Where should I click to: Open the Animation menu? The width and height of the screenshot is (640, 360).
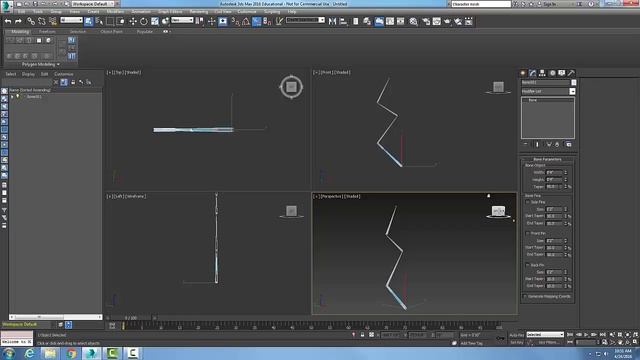tap(141, 11)
